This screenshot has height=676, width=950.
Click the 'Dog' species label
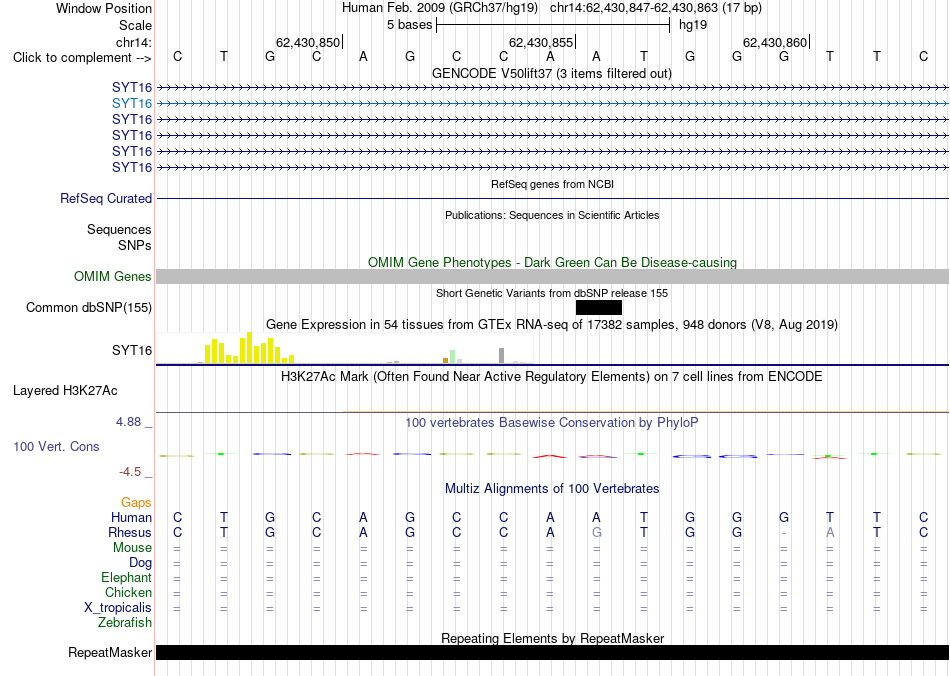pyautogui.click(x=140, y=563)
